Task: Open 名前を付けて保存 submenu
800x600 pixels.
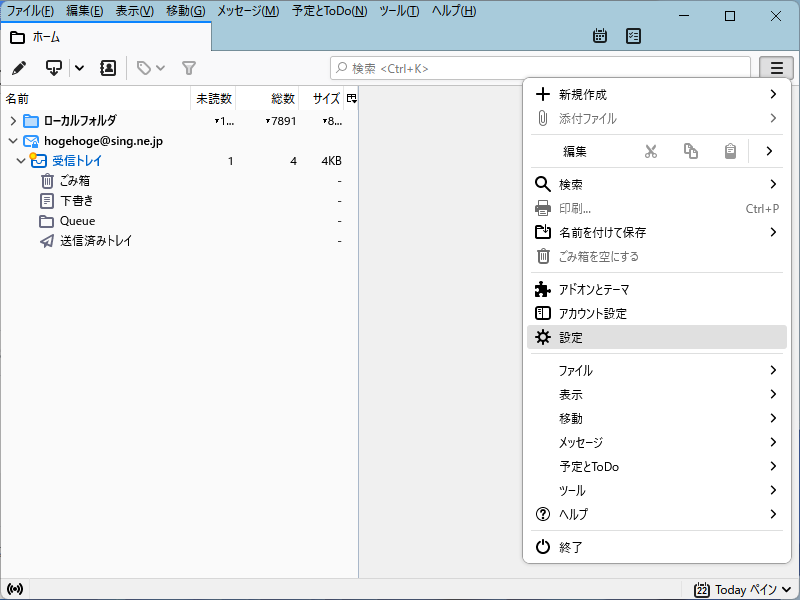Action: point(657,232)
